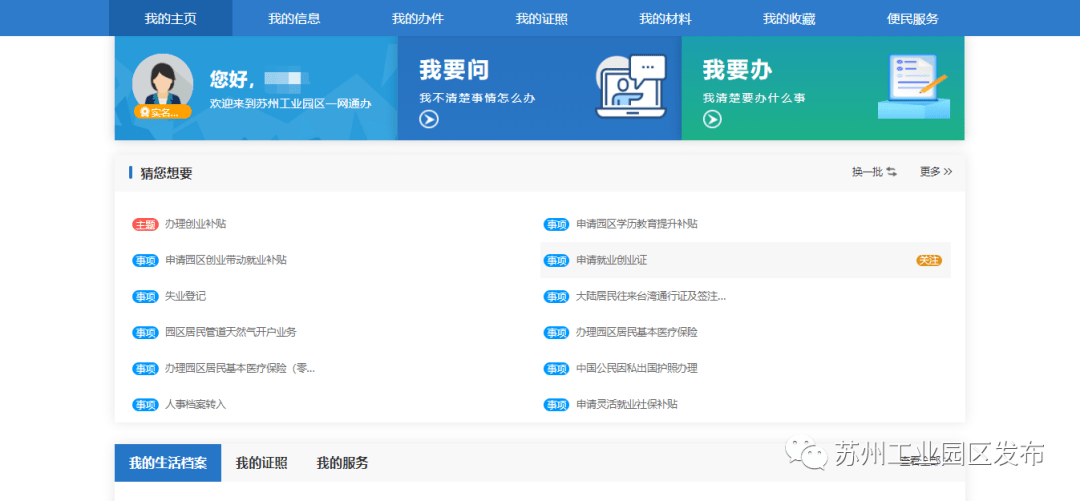Open 申请灵活就业社保补贴 link
Screen dimensions: 1080x501
pyautogui.click(x=627, y=404)
